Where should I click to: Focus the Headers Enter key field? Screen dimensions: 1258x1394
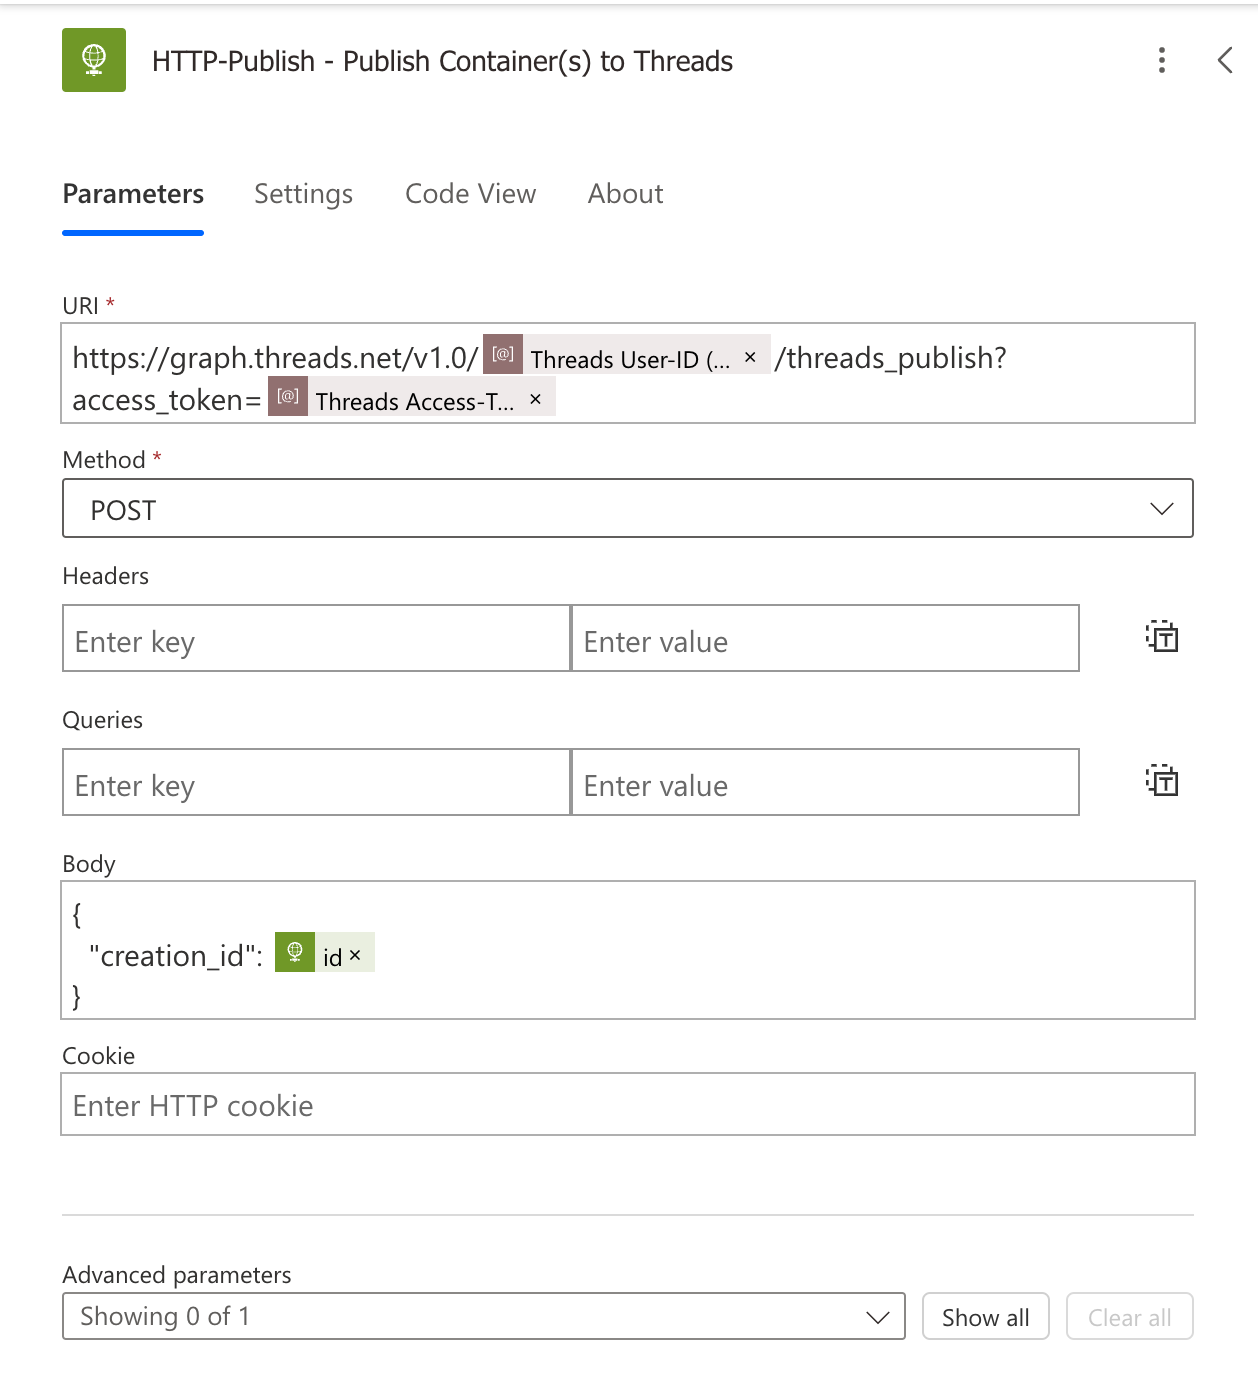pos(316,639)
